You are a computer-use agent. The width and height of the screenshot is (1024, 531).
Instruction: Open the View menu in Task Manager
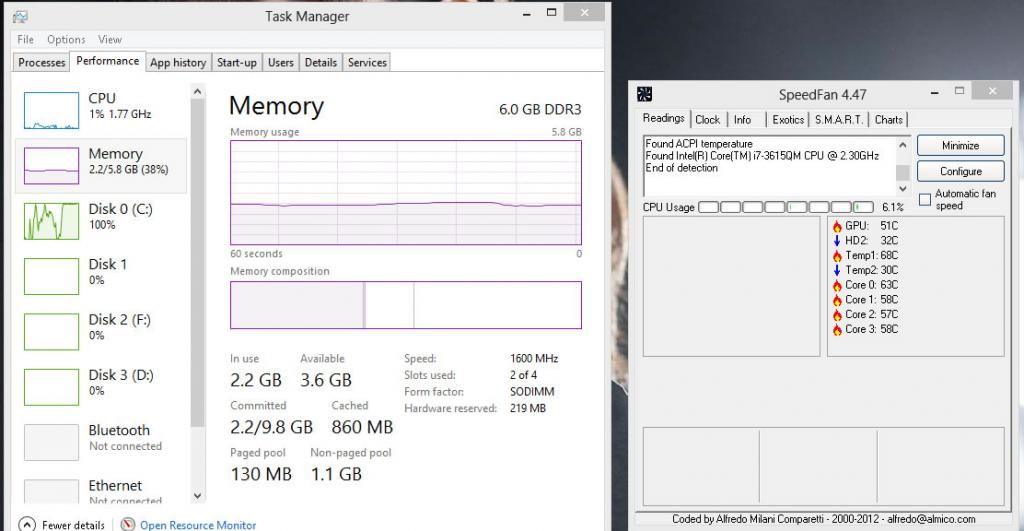pyautogui.click(x=110, y=39)
